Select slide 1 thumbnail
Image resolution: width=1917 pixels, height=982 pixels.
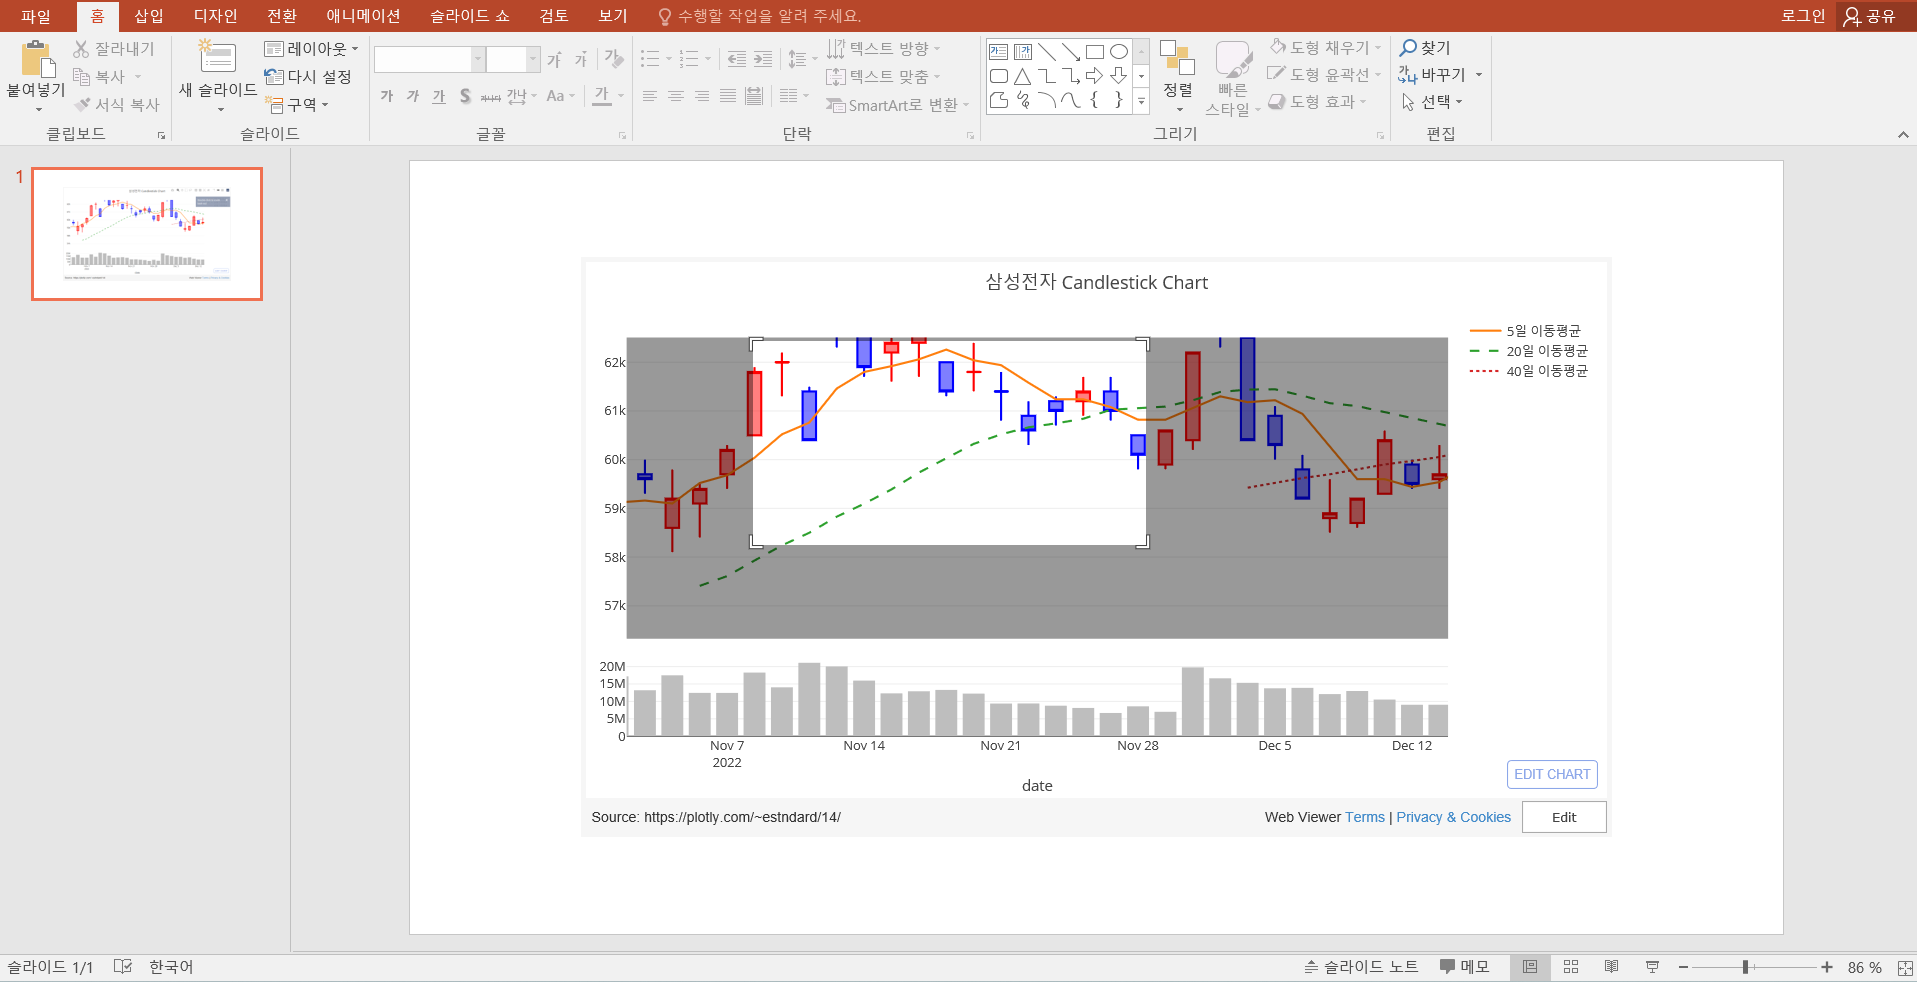click(x=147, y=234)
